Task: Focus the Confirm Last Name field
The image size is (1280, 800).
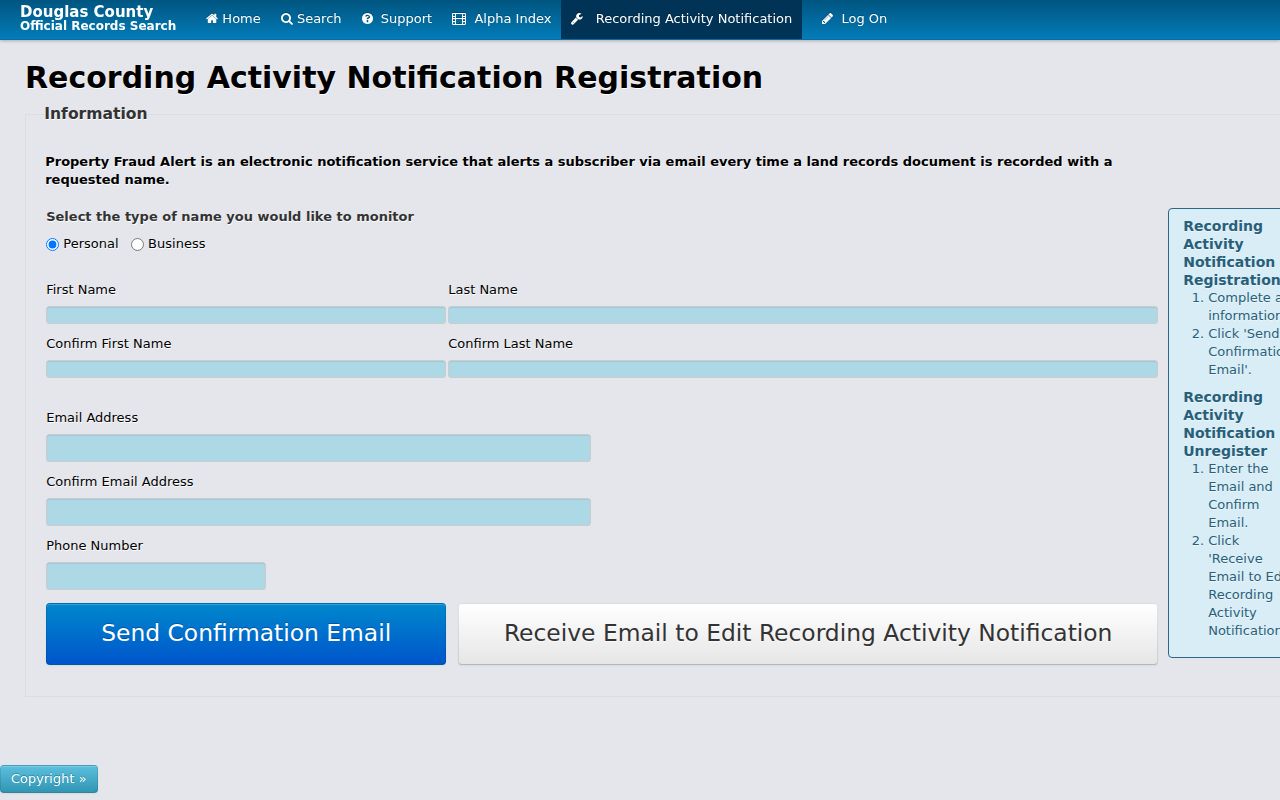Action: click(x=803, y=369)
